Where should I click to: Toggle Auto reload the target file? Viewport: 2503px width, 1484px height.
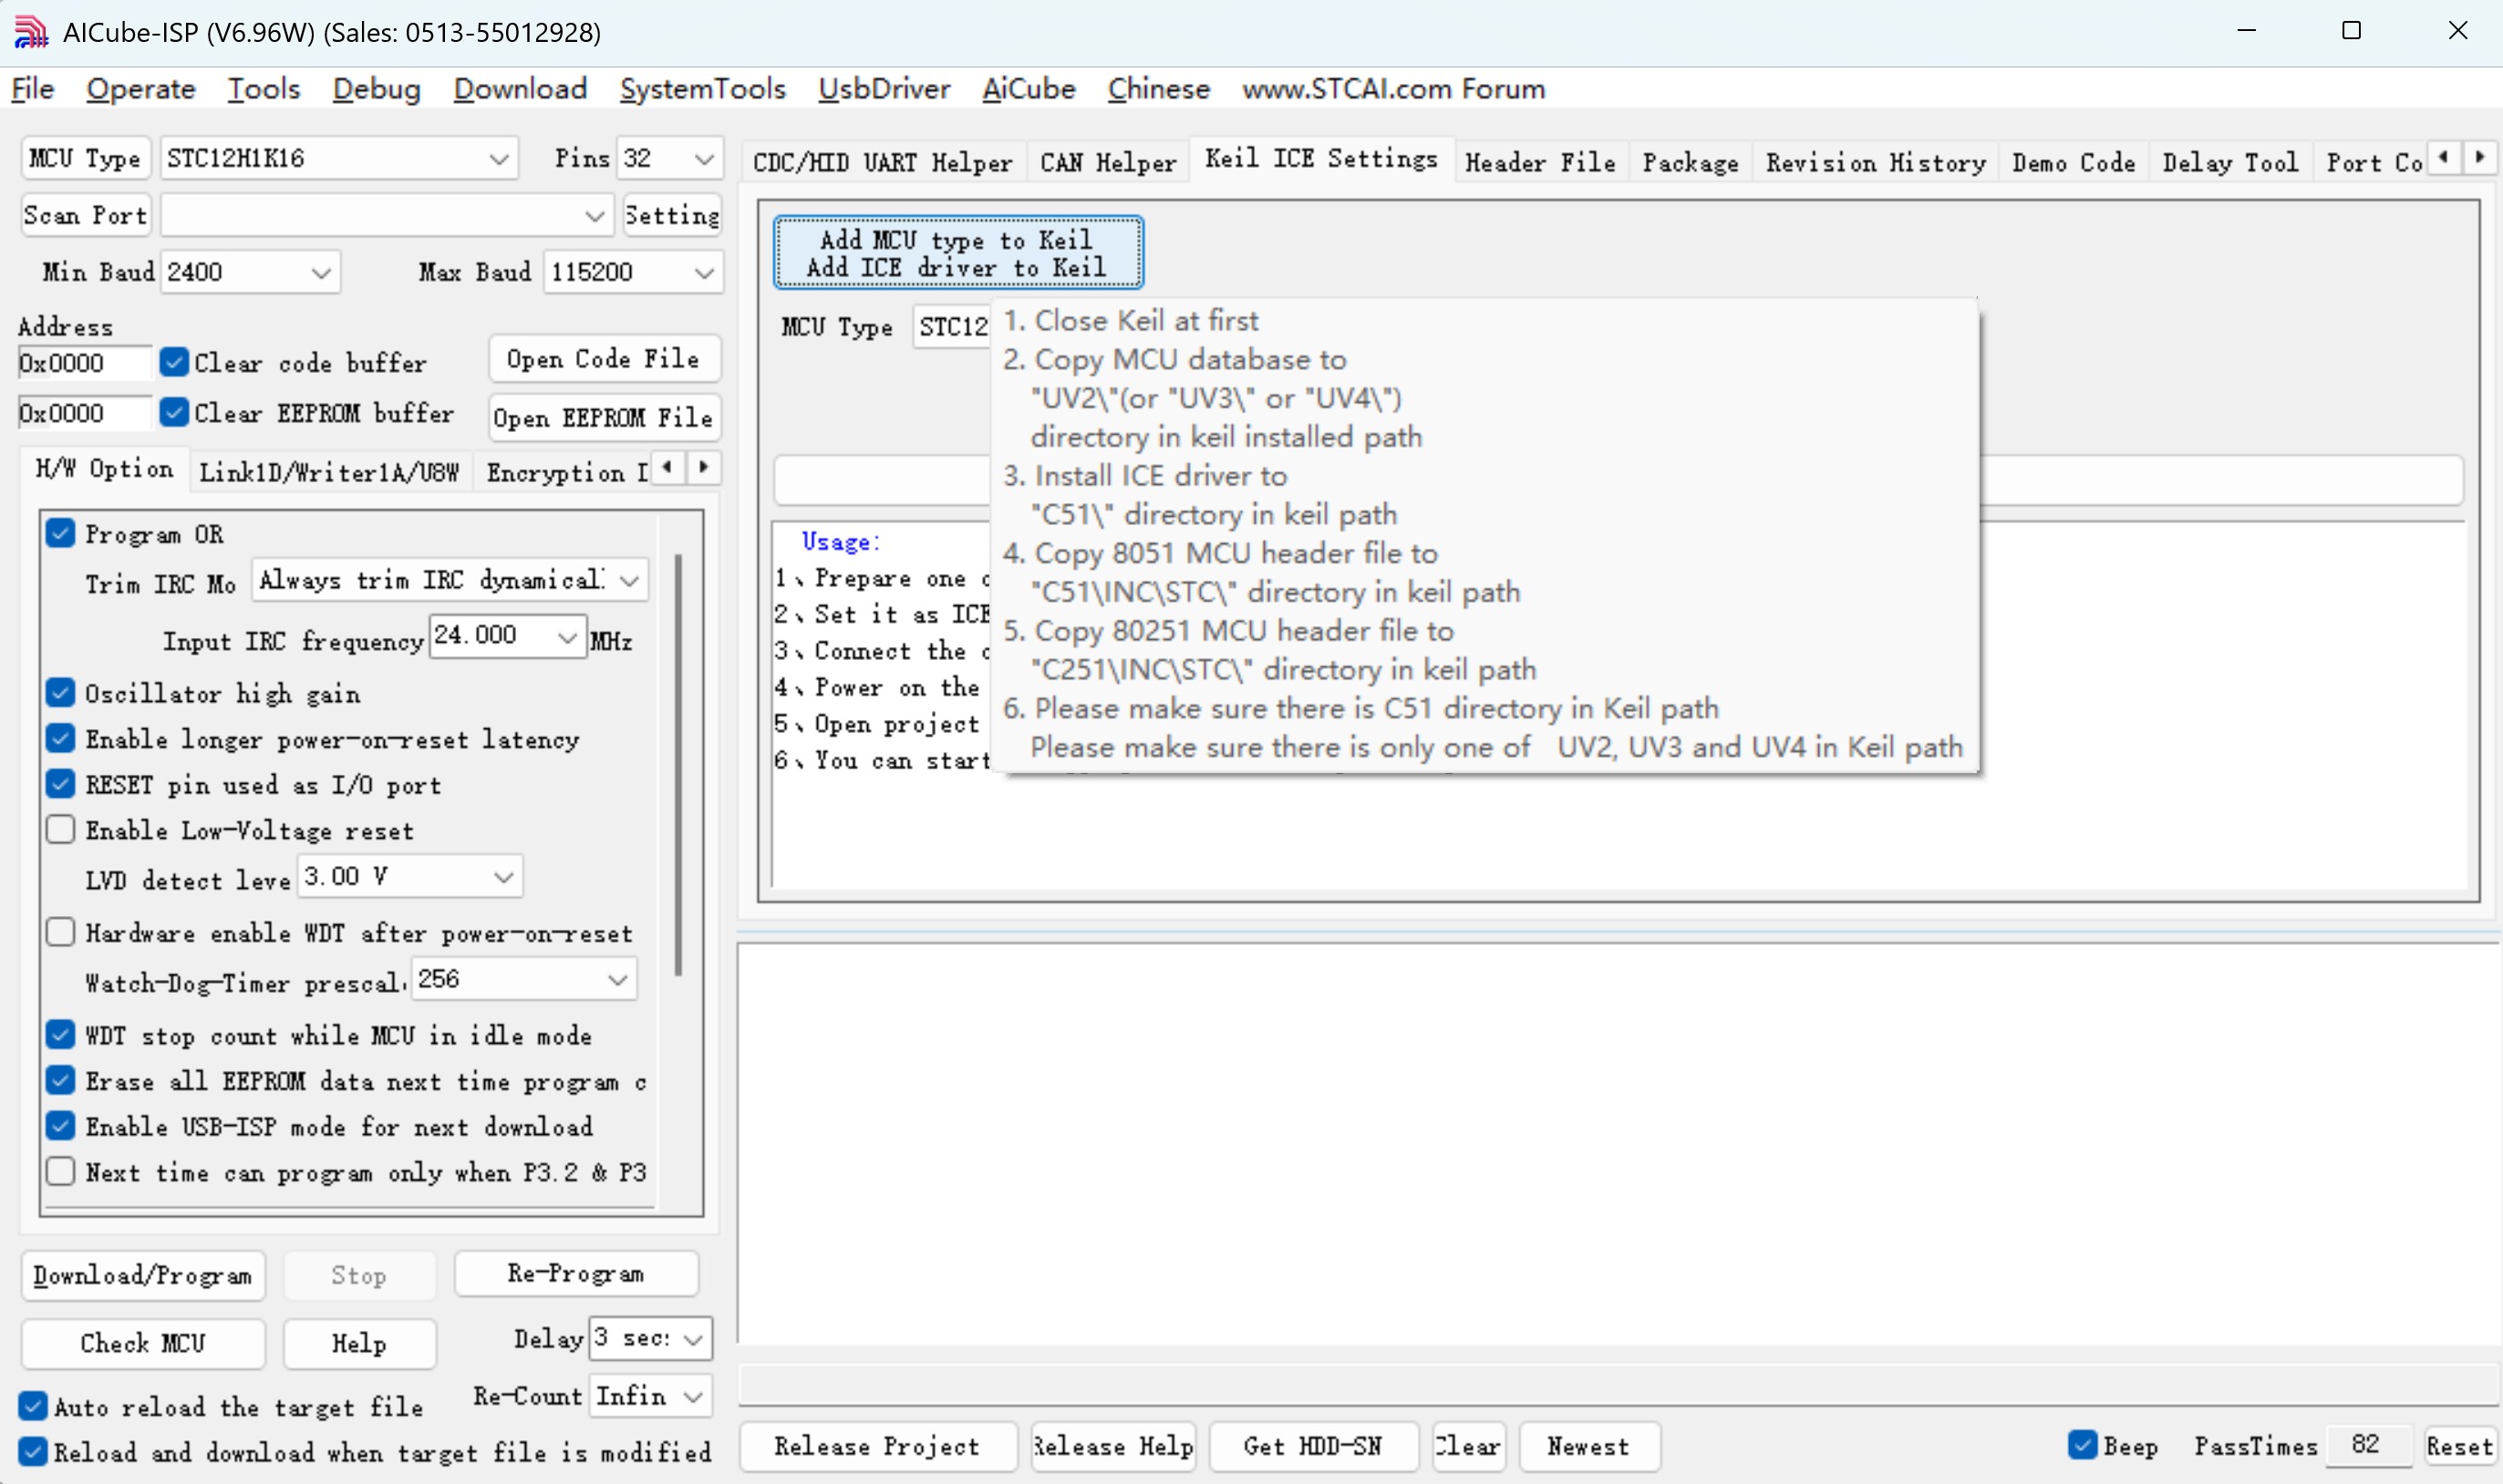coord(33,1406)
